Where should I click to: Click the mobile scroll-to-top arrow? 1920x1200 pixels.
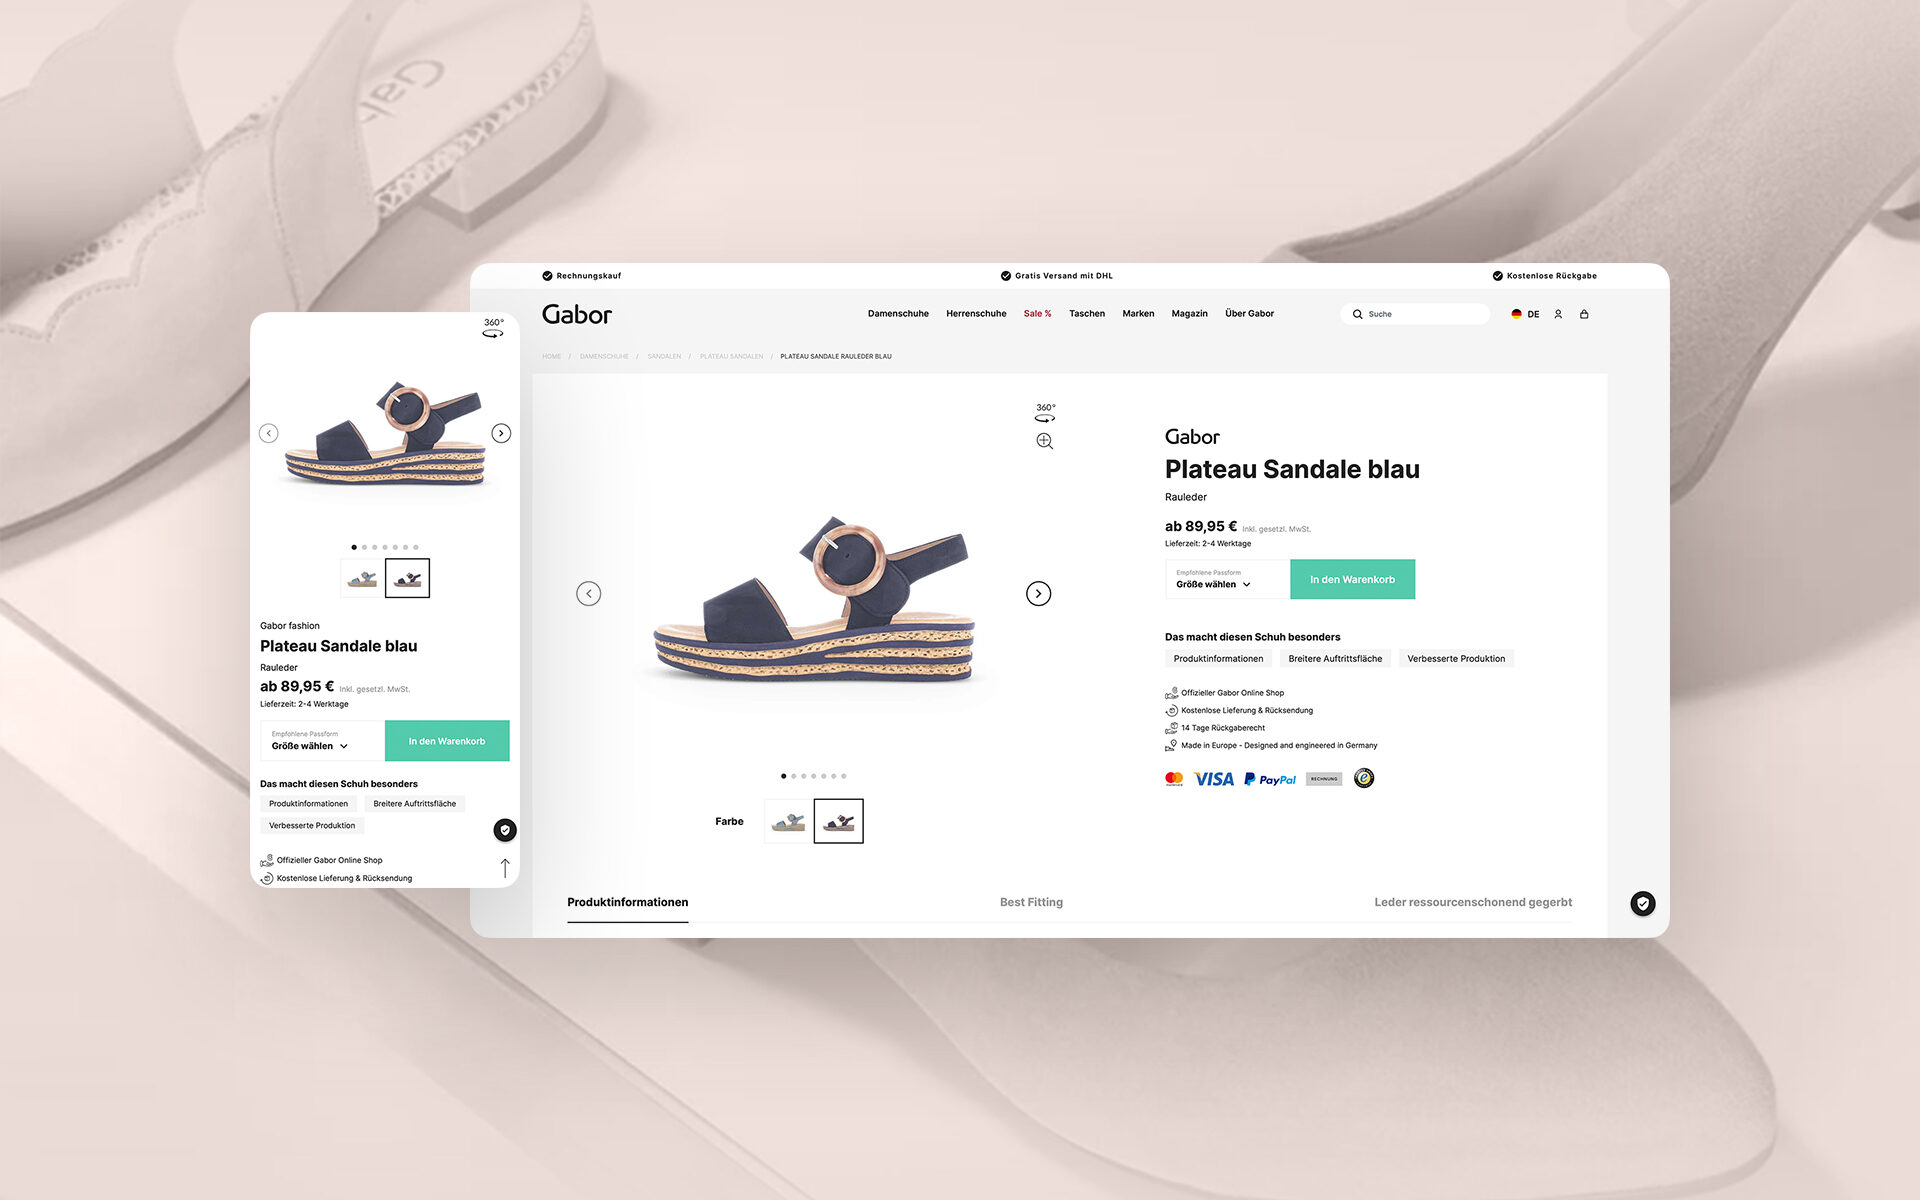tap(505, 868)
